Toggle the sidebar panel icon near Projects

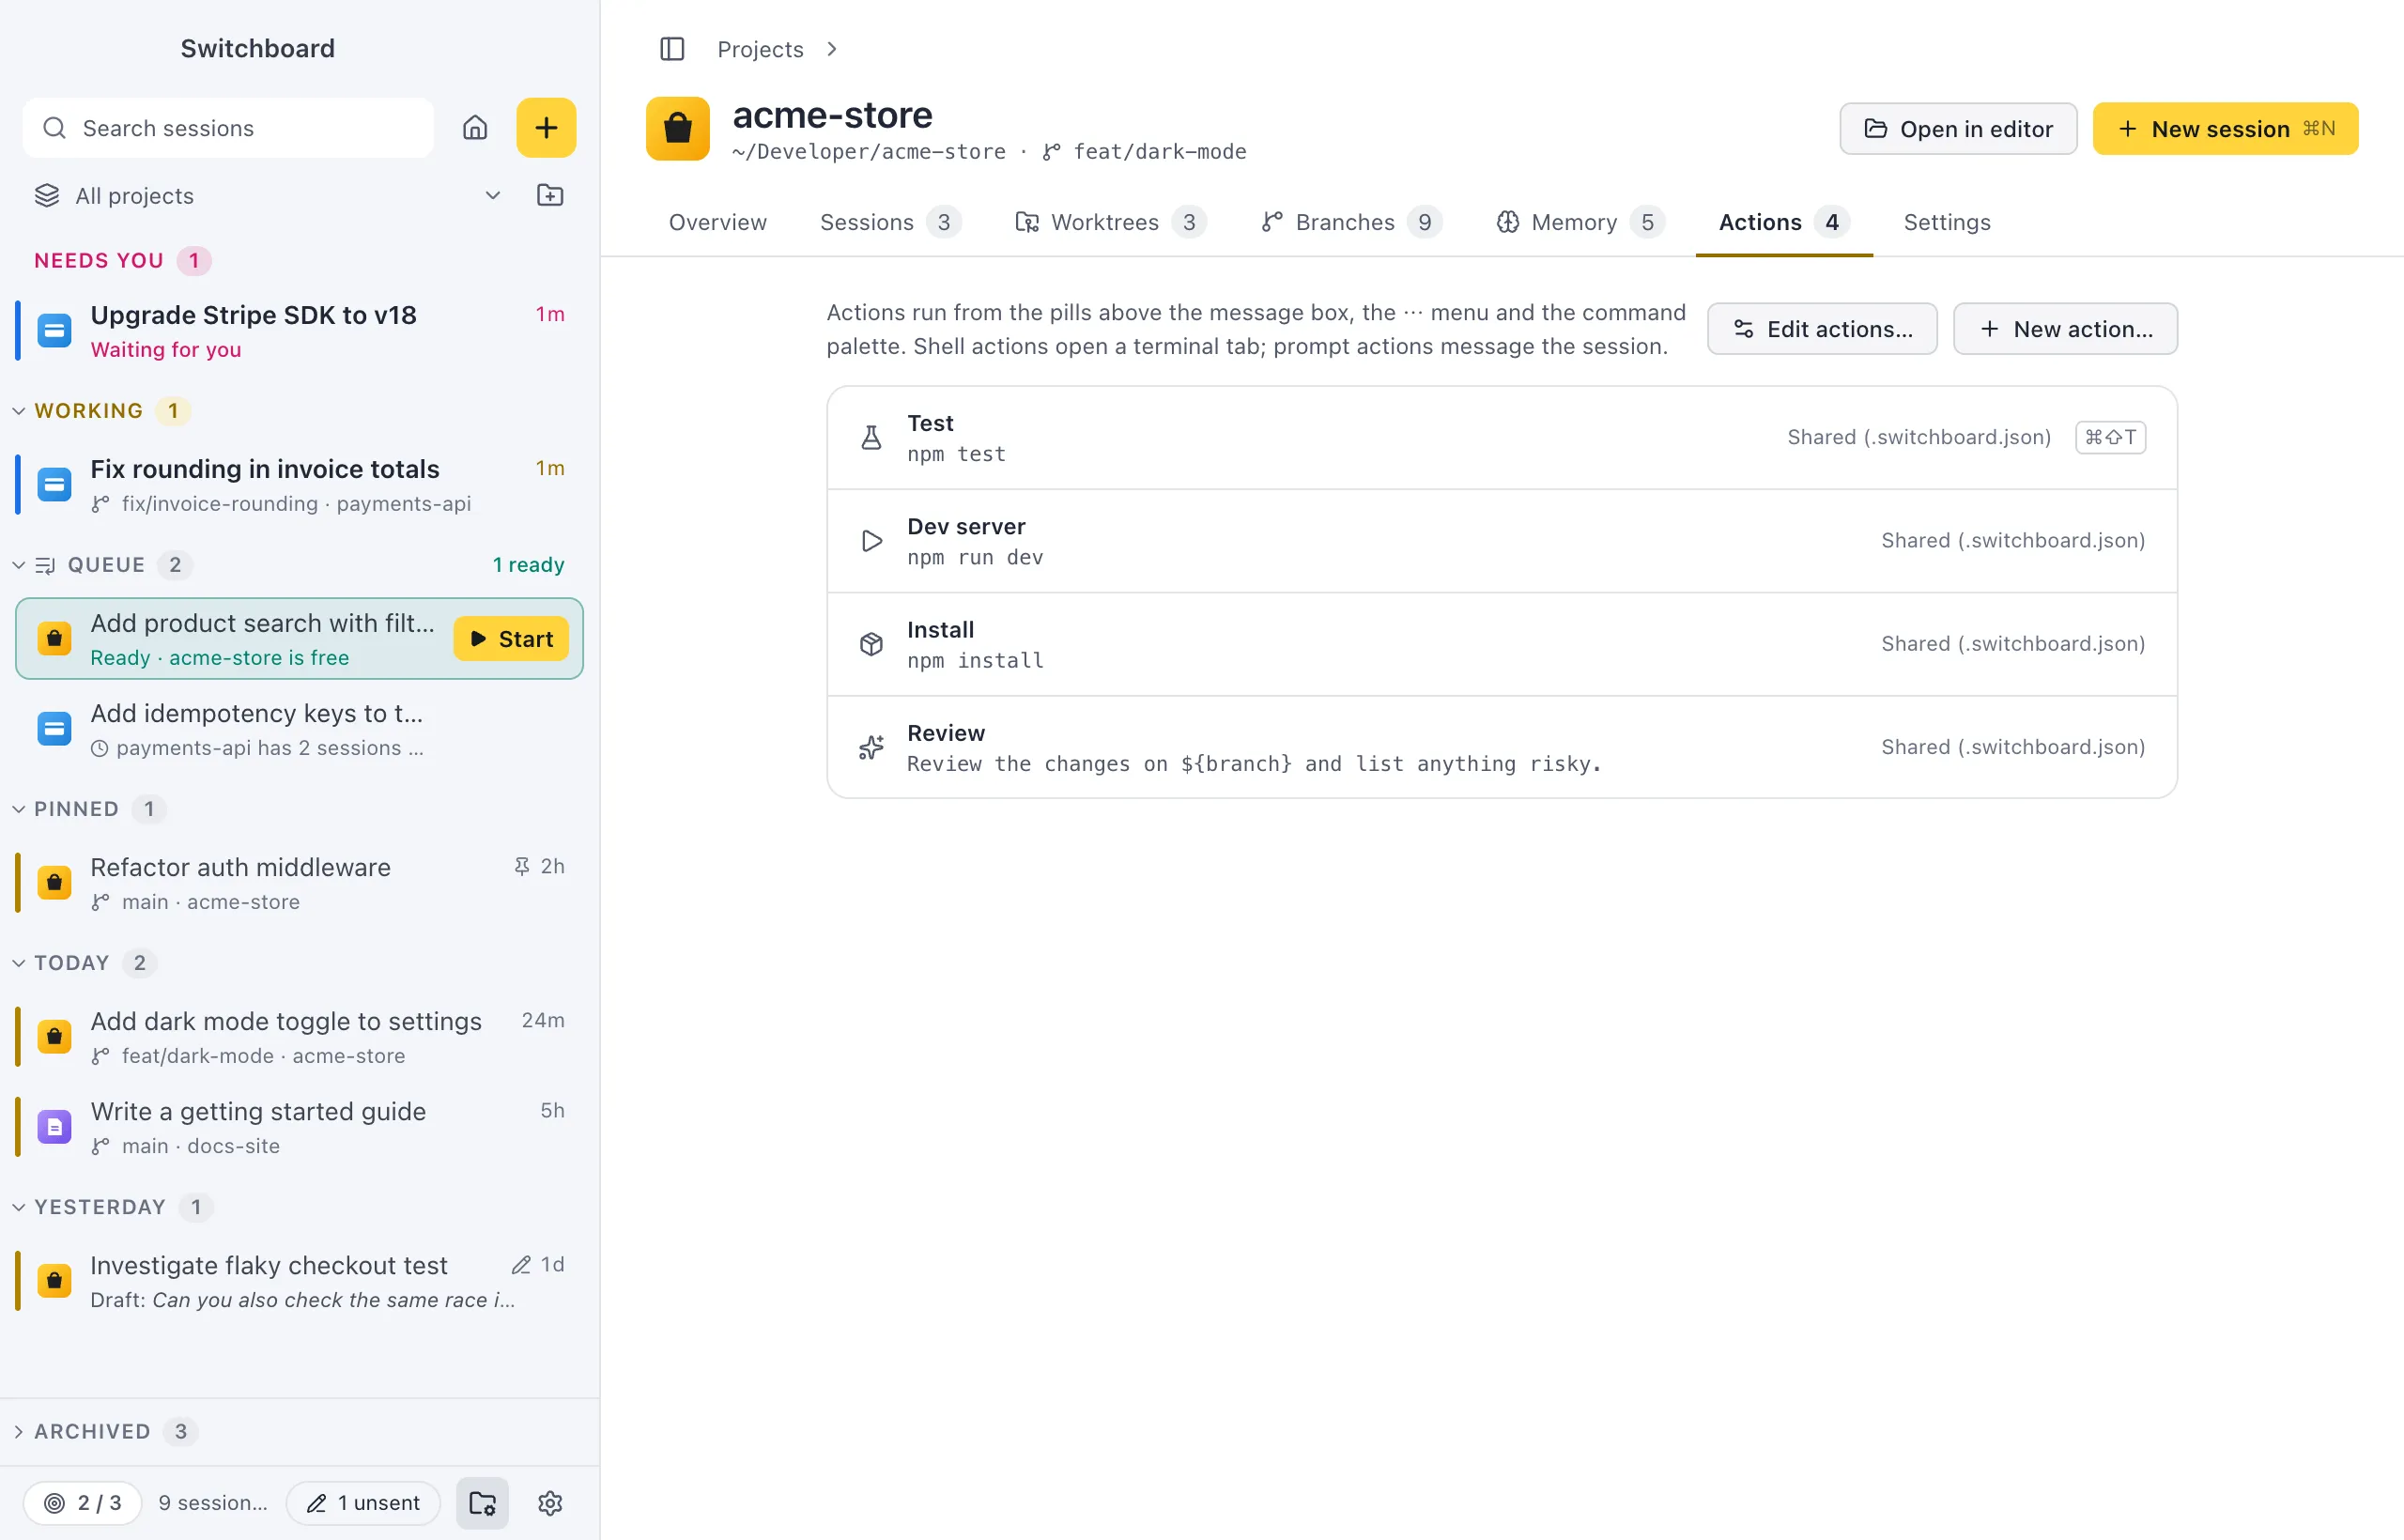(x=672, y=49)
